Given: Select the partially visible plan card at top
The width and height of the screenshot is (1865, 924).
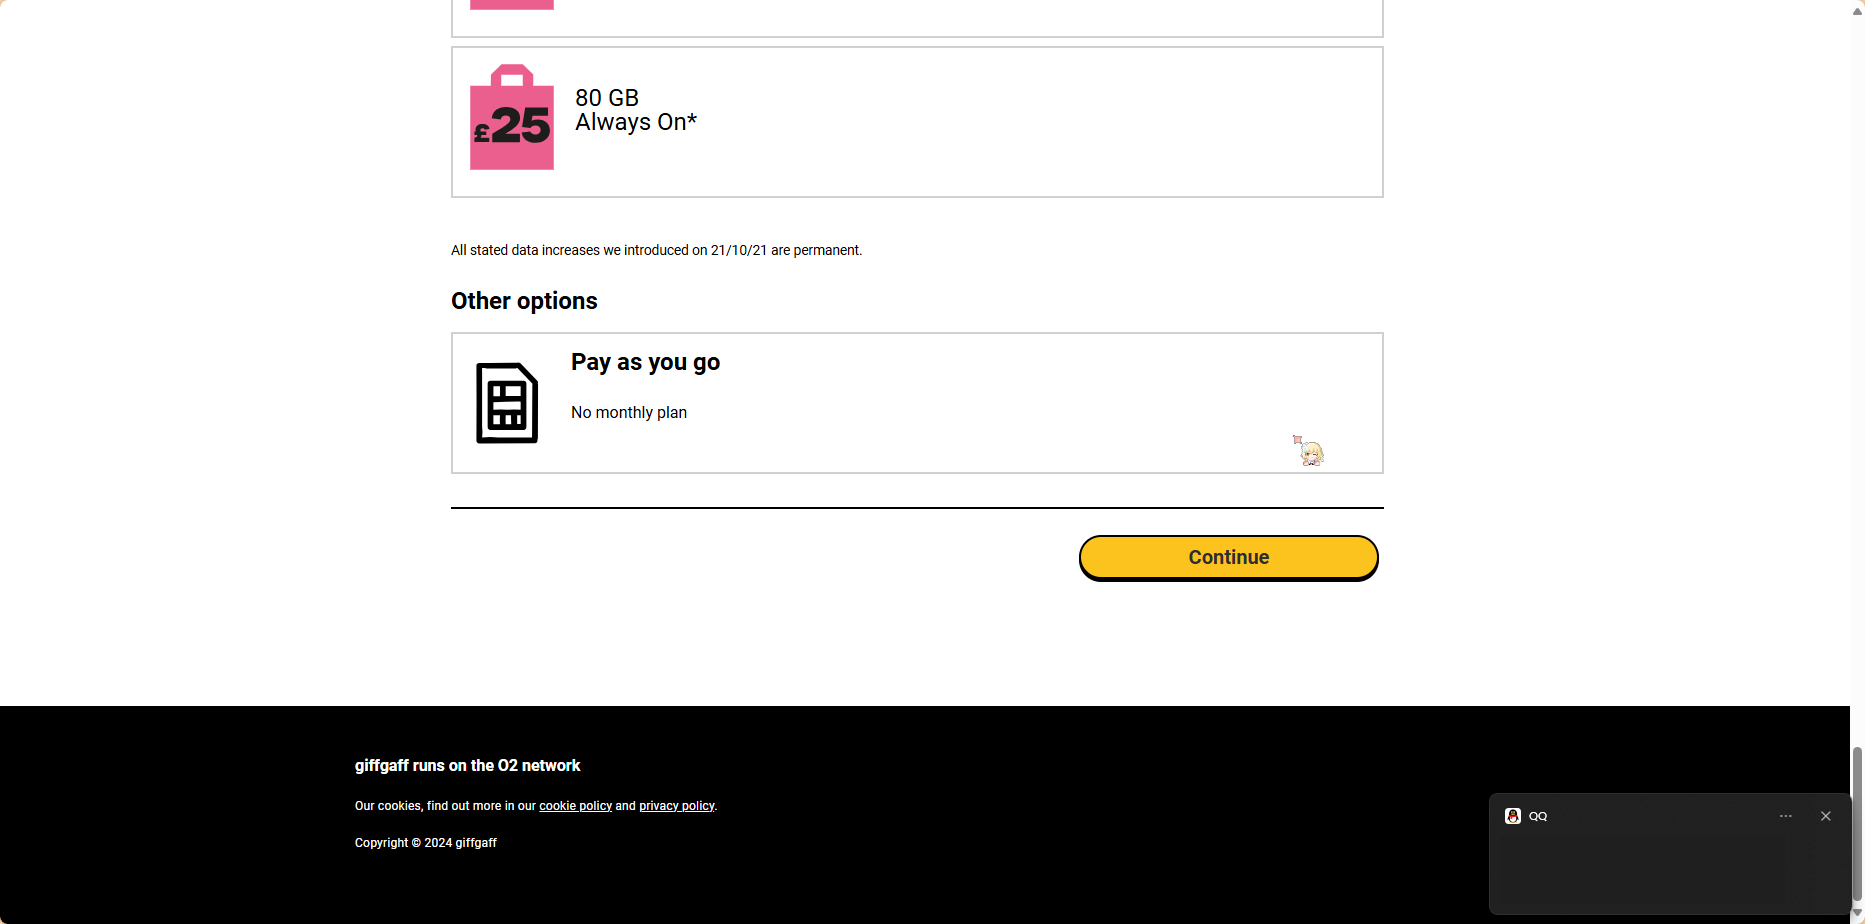Looking at the screenshot, I should (916, 17).
